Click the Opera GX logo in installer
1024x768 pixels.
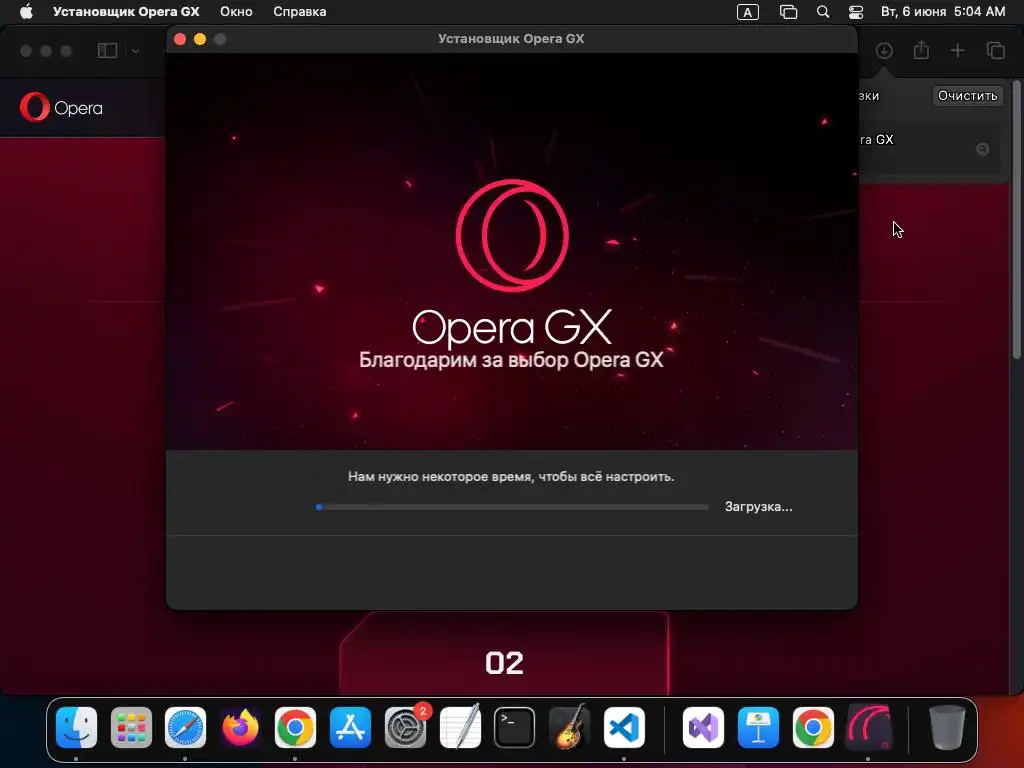coord(512,236)
